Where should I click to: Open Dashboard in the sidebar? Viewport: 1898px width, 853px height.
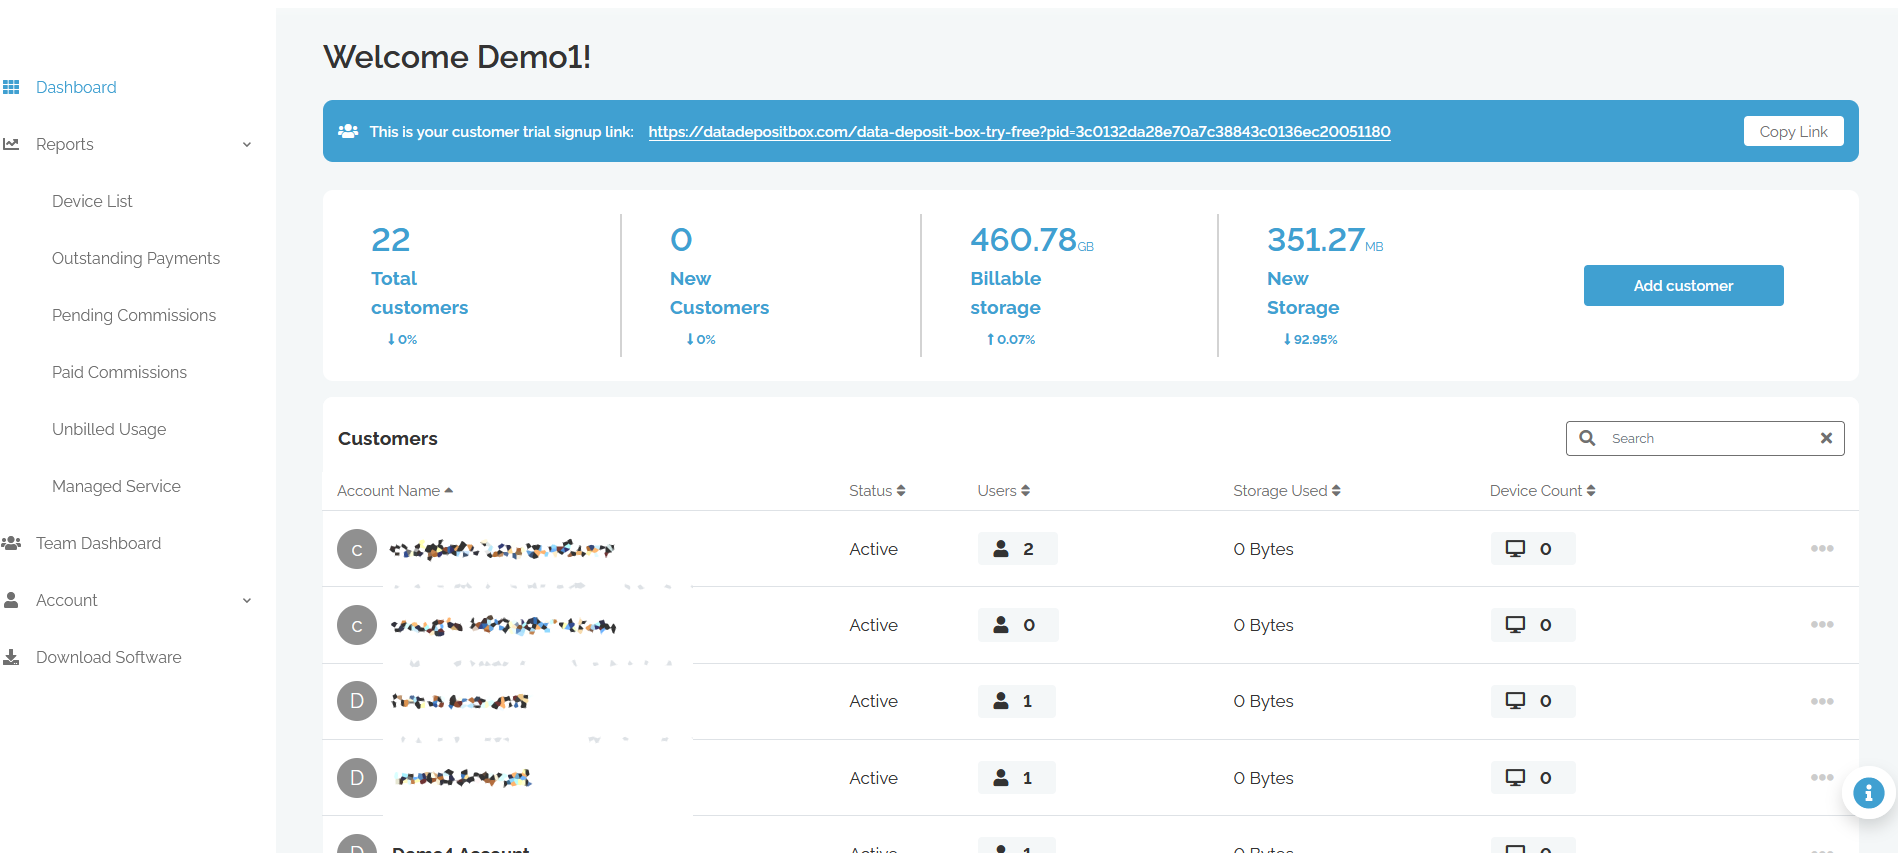point(76,87)
